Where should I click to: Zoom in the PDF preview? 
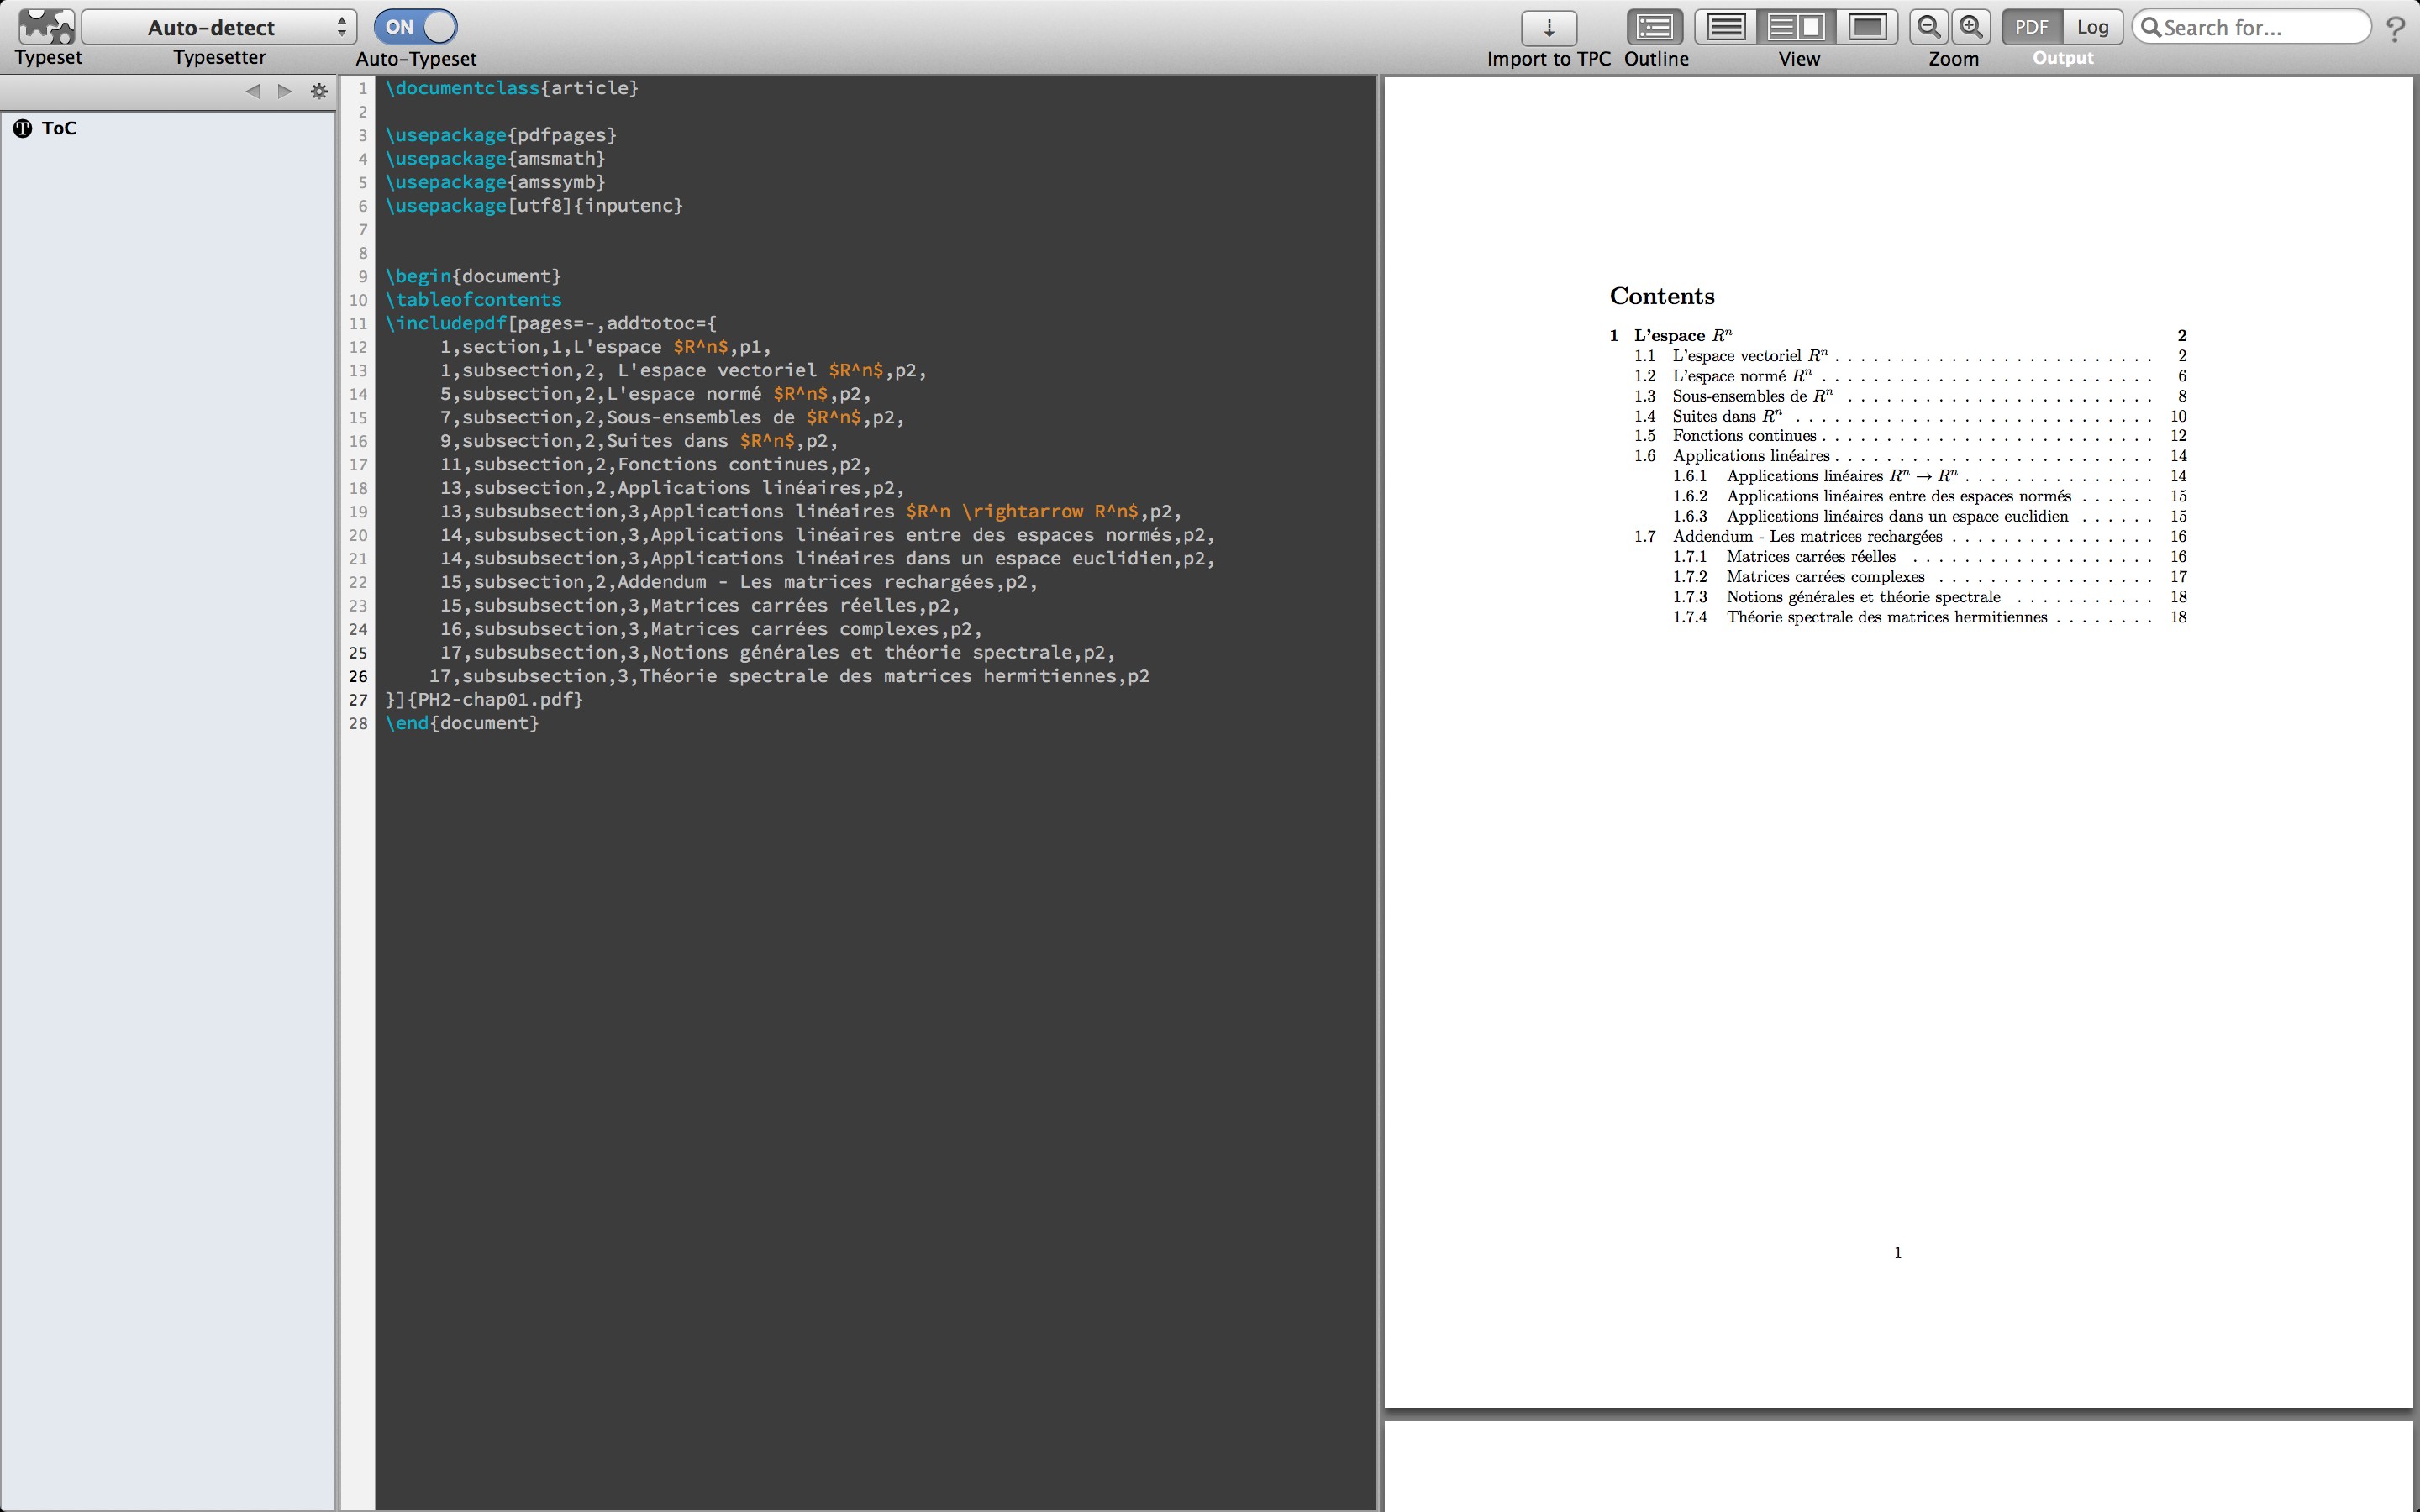point(1970,27)
